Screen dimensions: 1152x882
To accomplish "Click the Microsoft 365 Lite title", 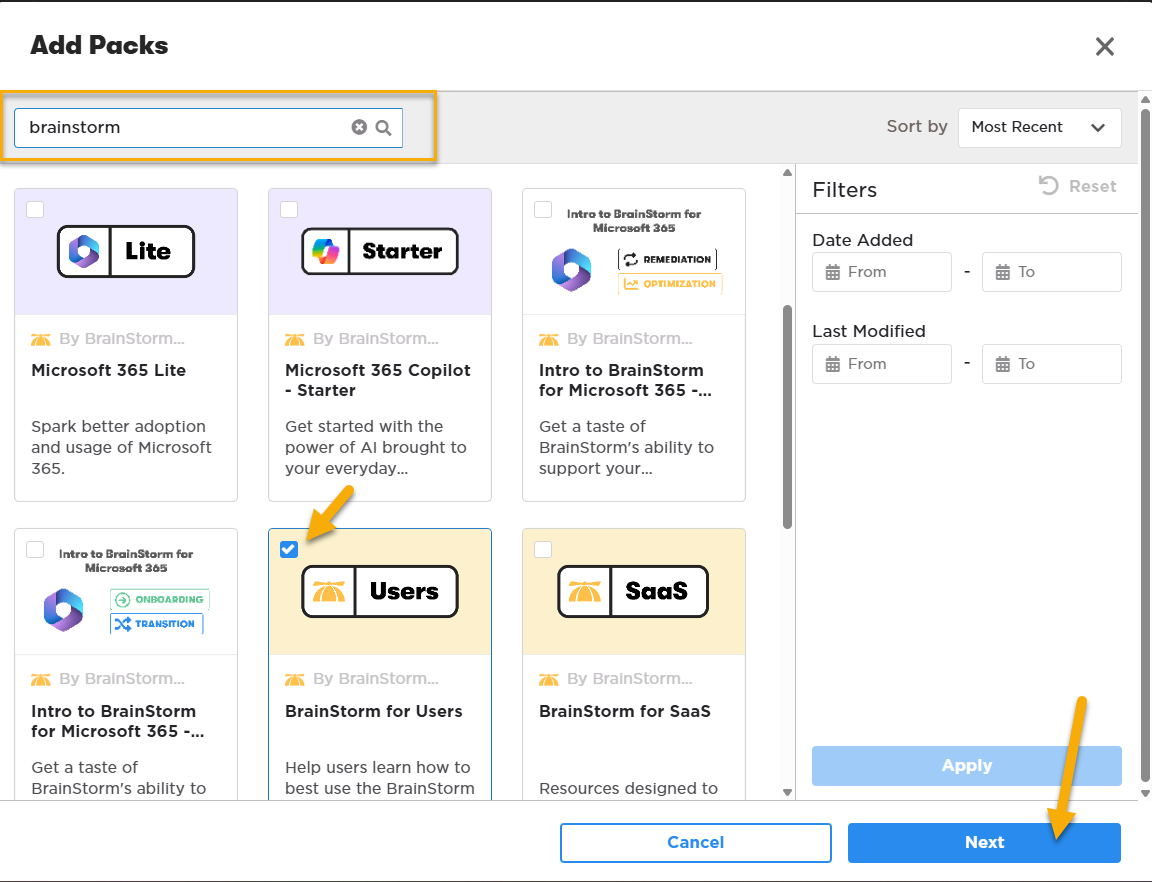I will tap(109, 370).
